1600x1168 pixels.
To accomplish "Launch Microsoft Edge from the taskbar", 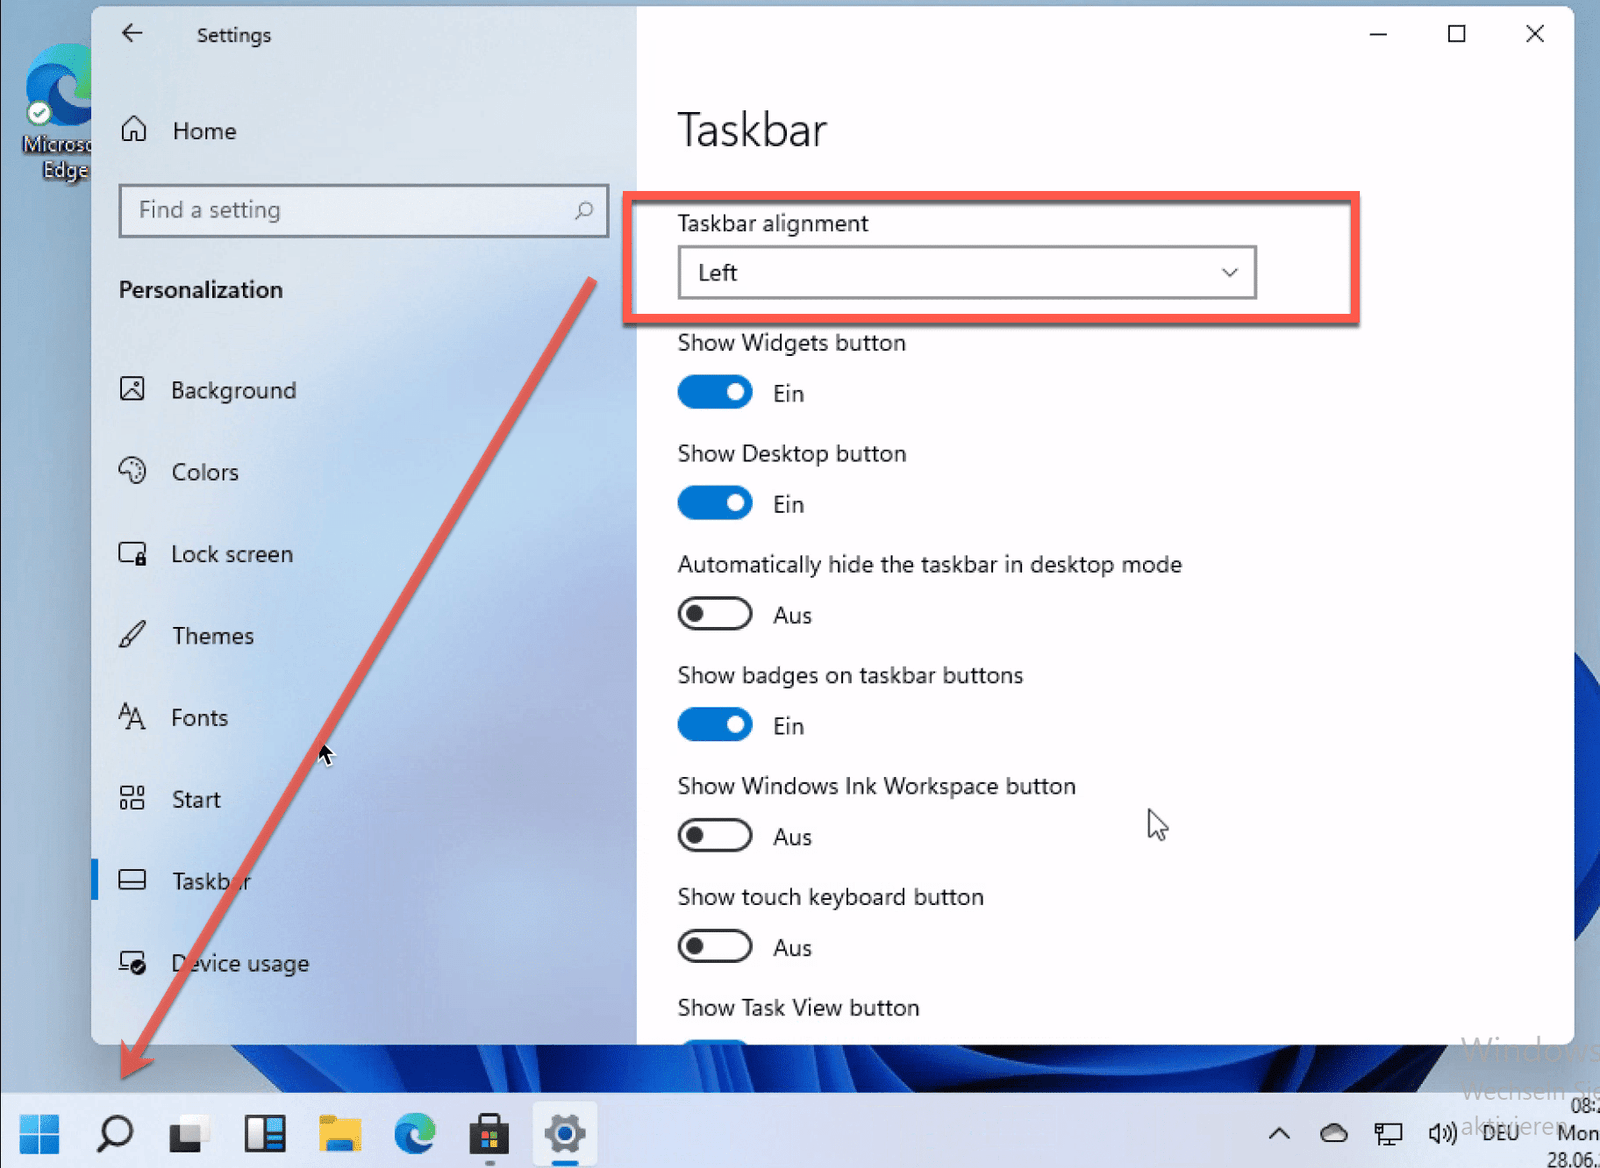I will pos(415,1134).
